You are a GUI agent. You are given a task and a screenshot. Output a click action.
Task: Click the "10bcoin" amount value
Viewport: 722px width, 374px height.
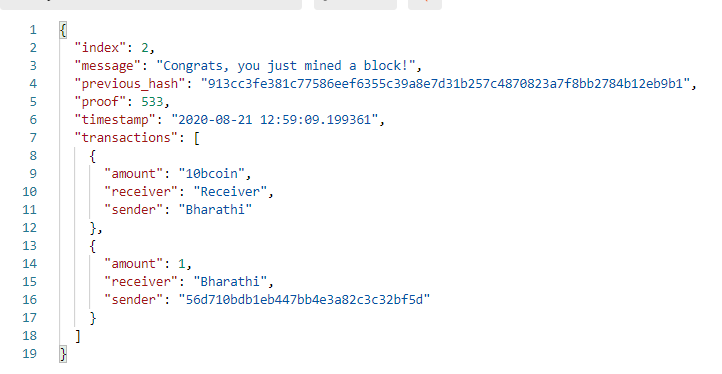212,174
